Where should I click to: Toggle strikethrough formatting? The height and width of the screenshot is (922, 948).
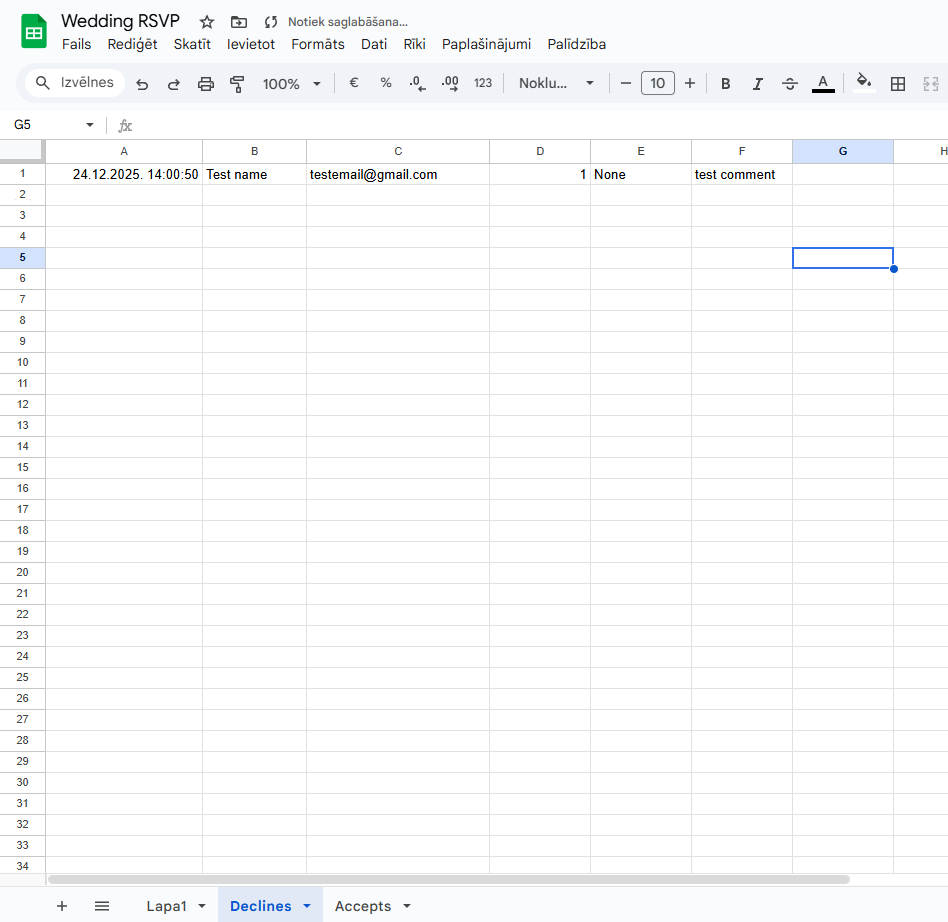[790, 84]
